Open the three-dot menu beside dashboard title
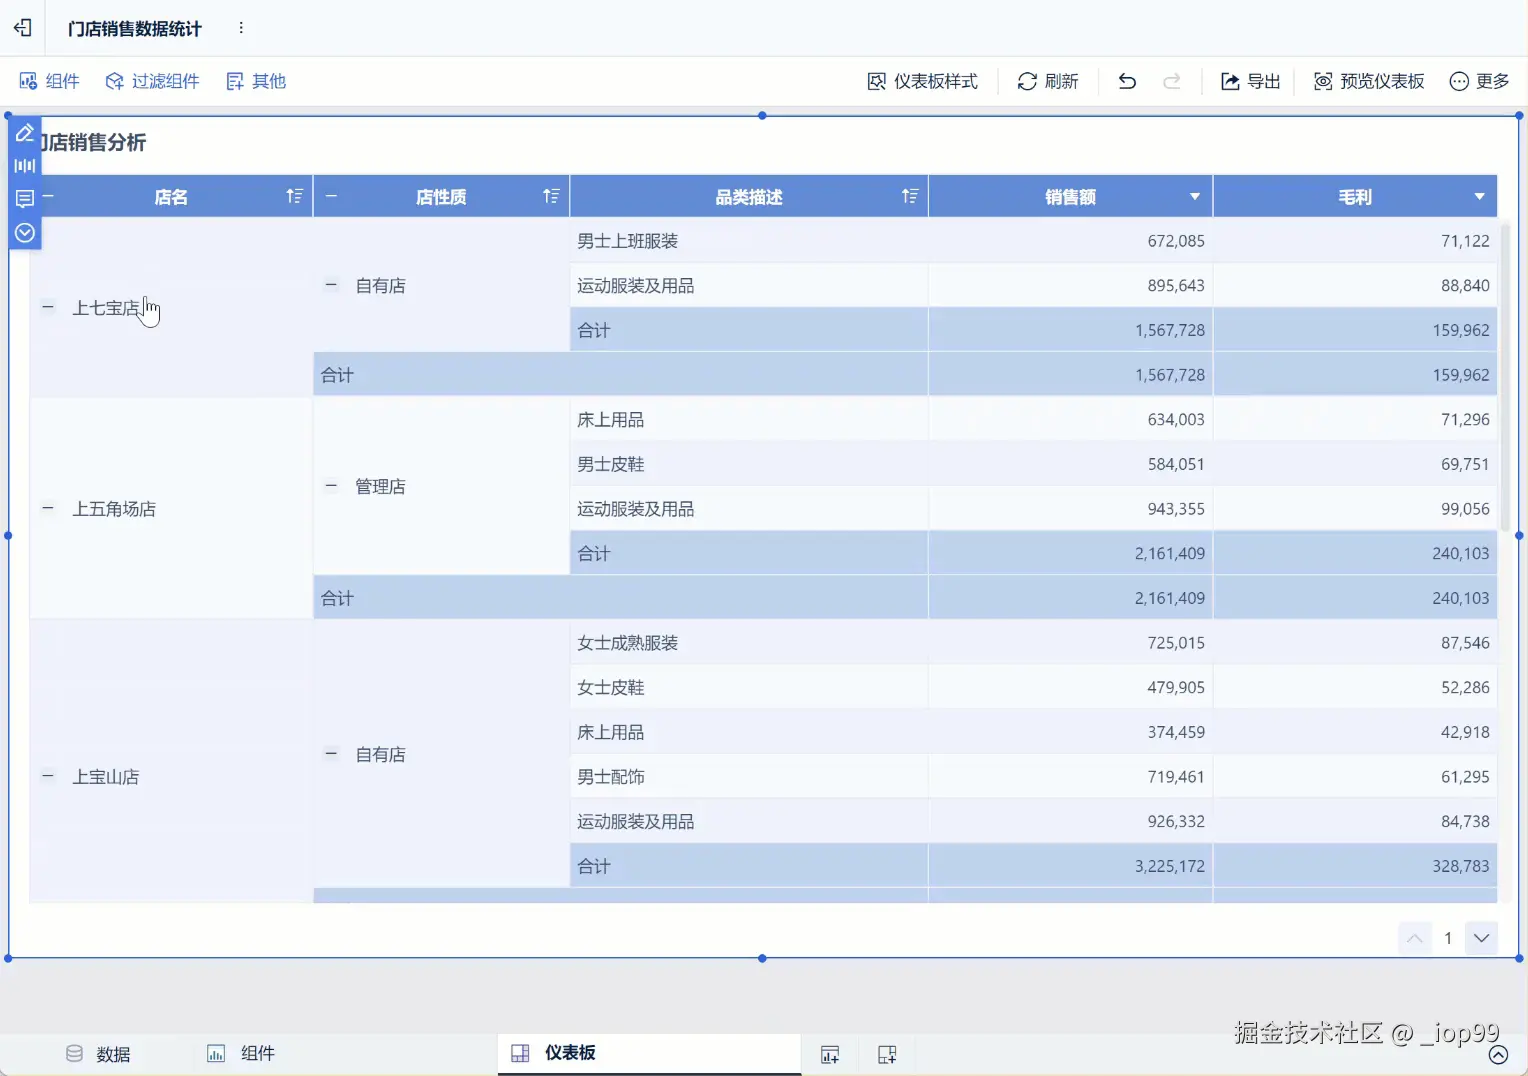 pos(241,28)
